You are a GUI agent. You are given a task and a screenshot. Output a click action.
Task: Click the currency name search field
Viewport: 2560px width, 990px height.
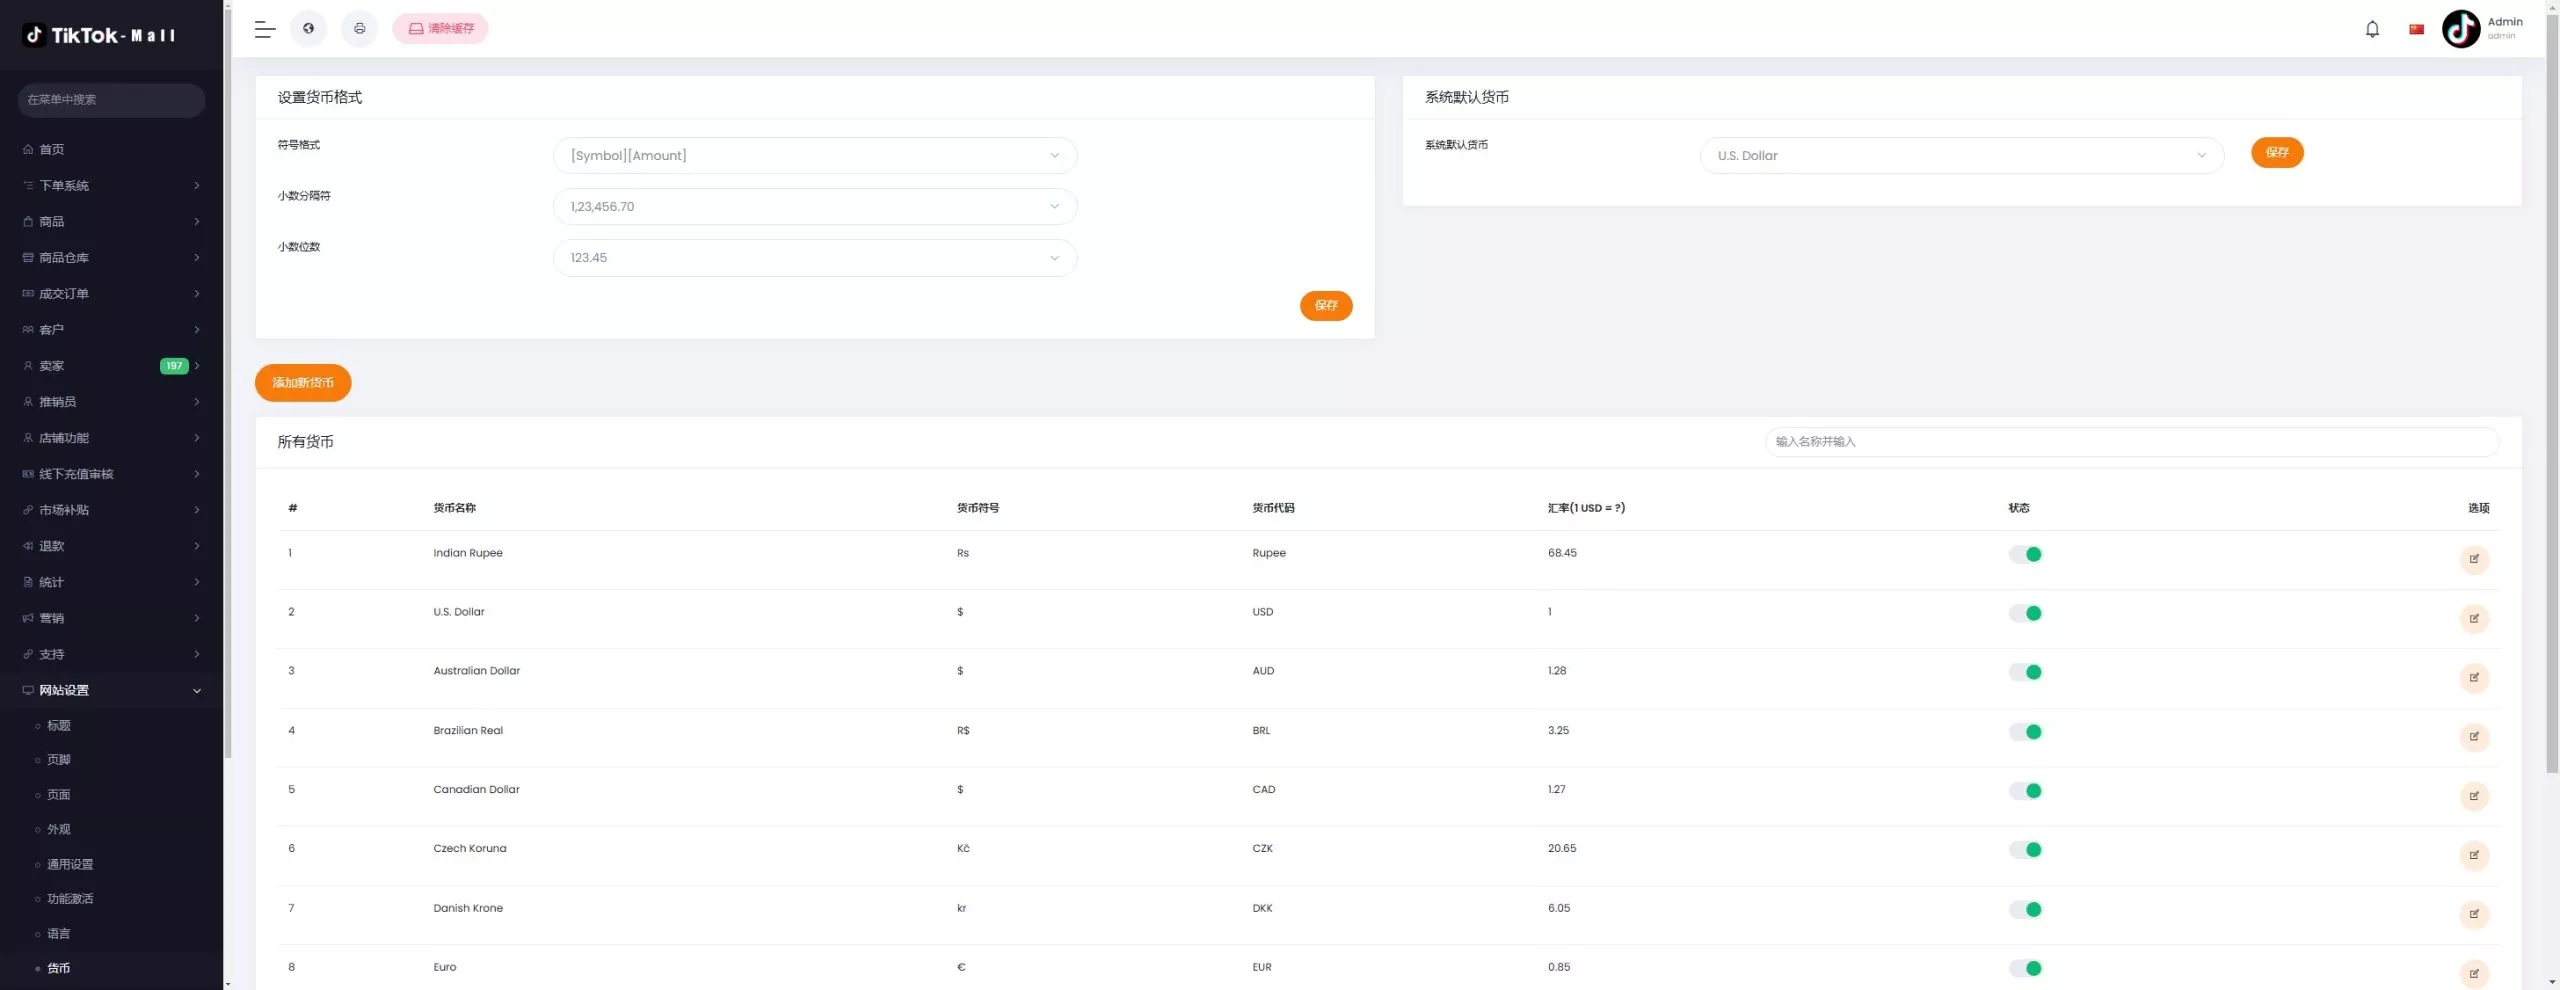(x=2131, y=442)
